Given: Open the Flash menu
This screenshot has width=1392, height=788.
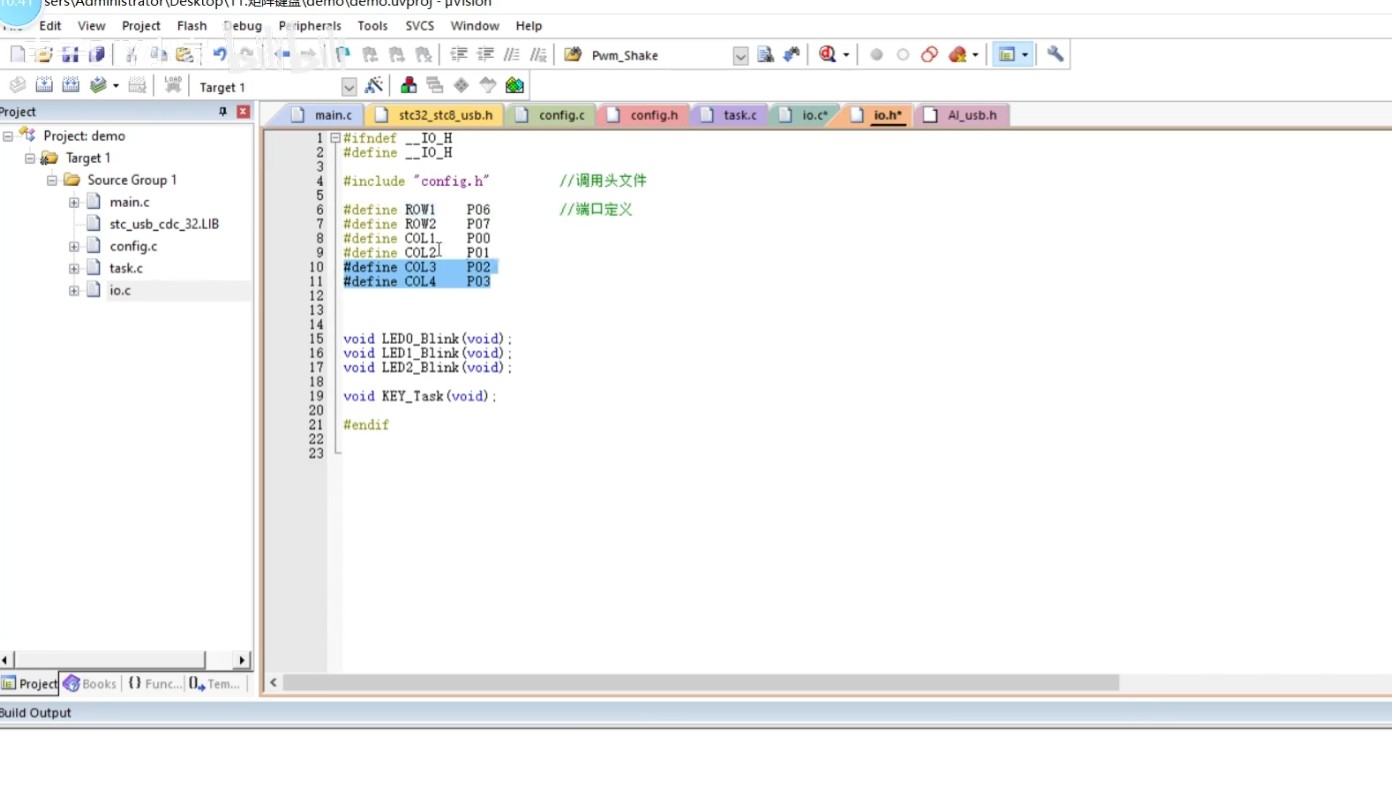Looking at the screenshot, I should 191,26.
